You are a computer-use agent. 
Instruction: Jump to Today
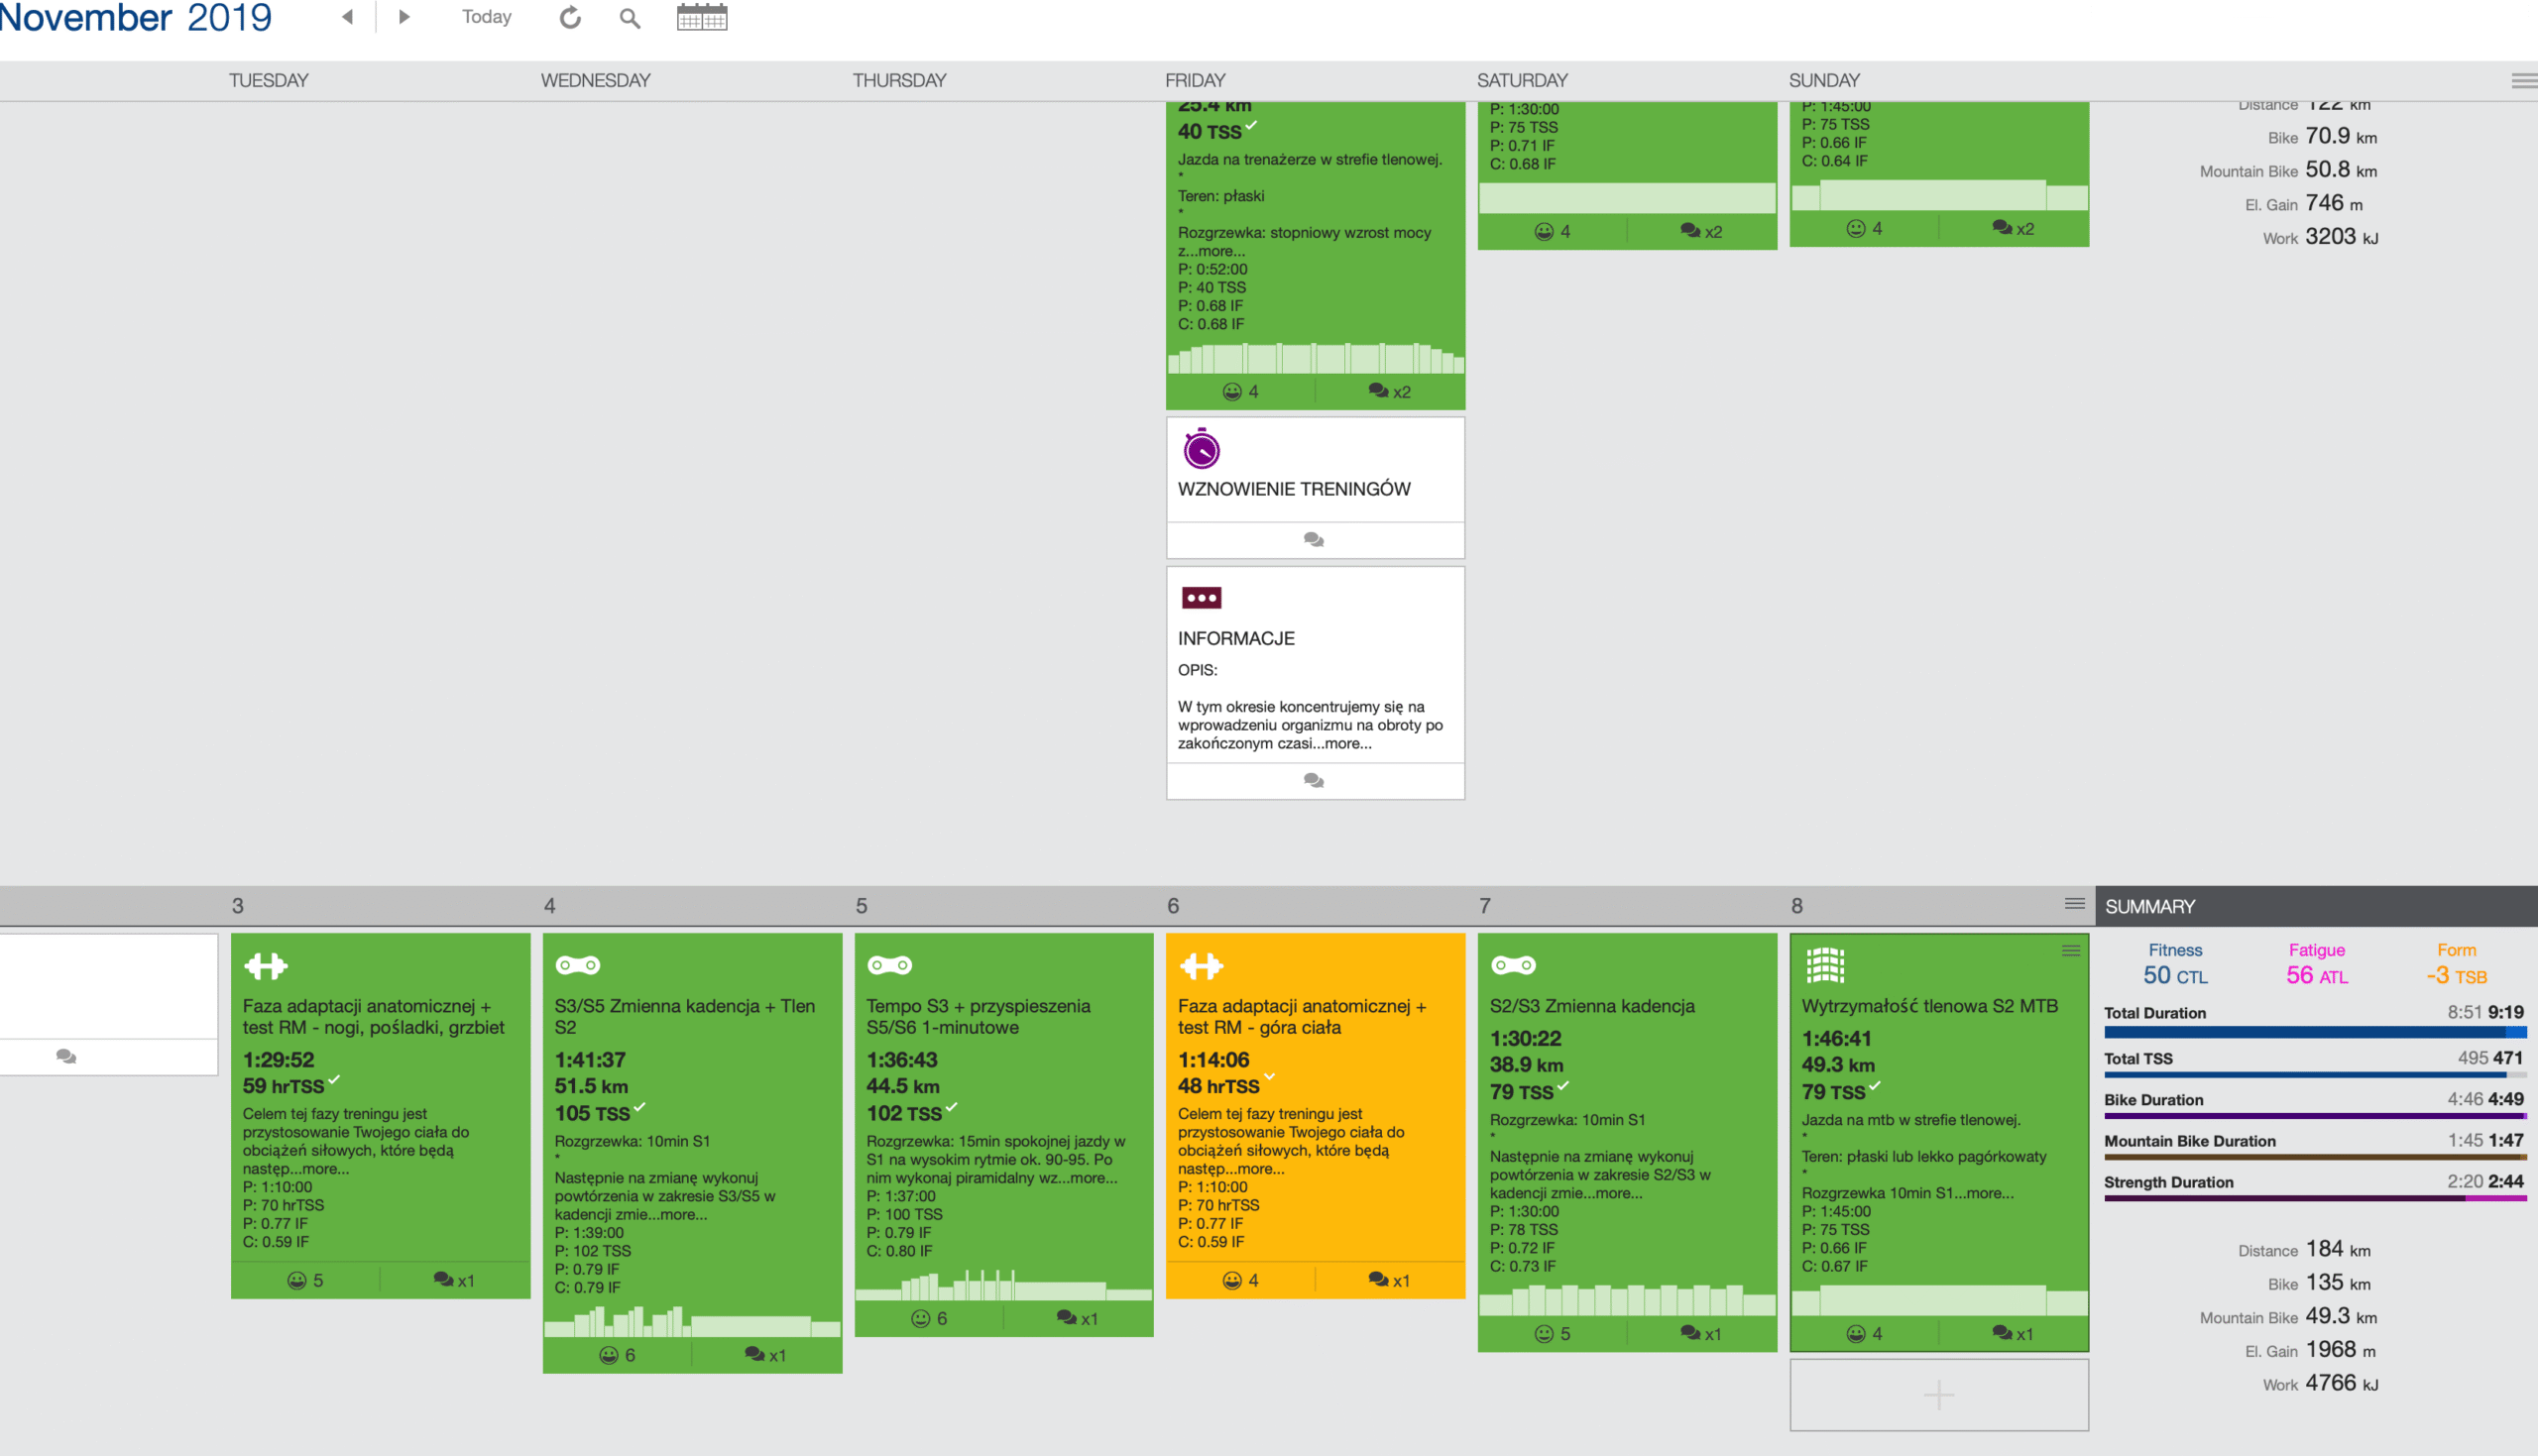click(486, 17)
